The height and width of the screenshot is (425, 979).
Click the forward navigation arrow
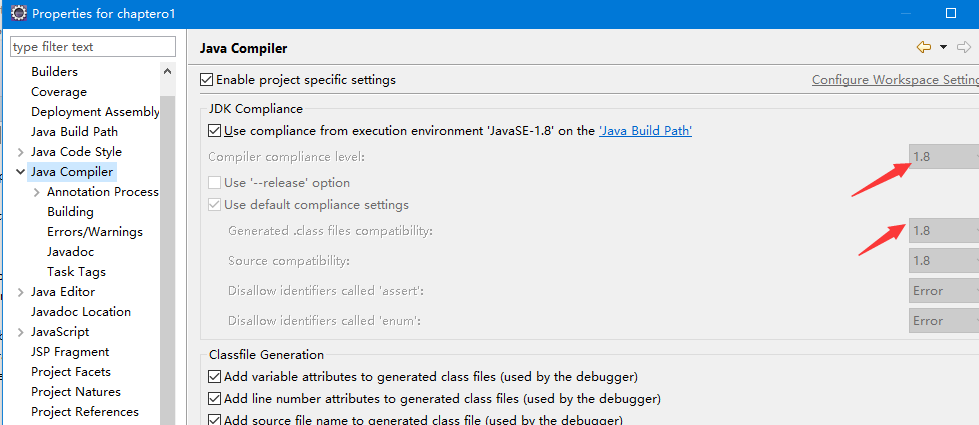[x=963, y=47]
